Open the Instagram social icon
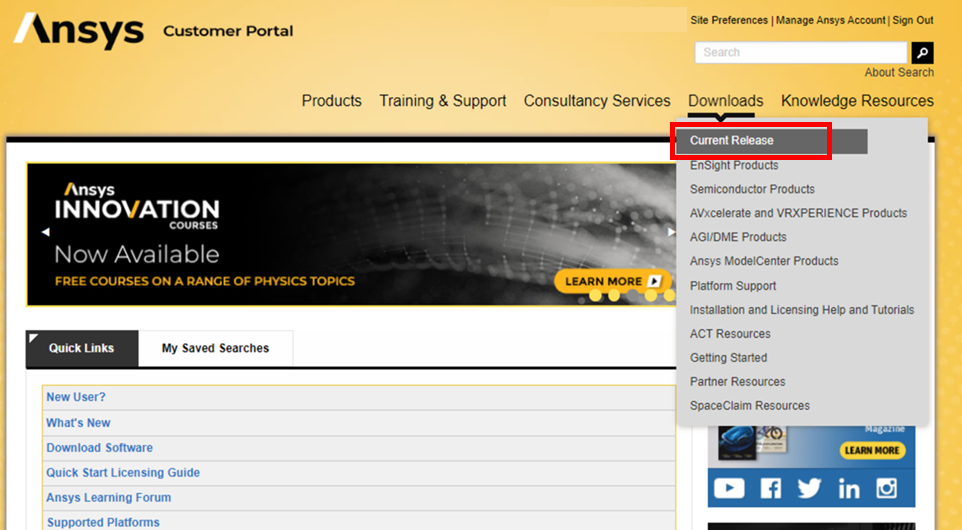 pos(887,488)
